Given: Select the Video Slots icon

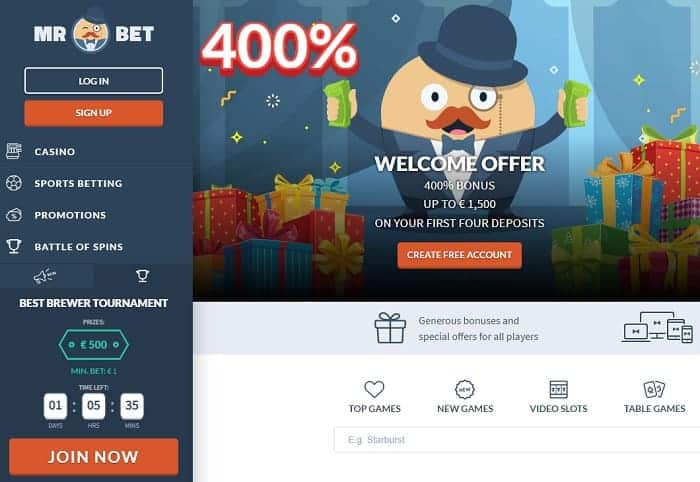Looking at the screenshot, I should tap(558, 389).
